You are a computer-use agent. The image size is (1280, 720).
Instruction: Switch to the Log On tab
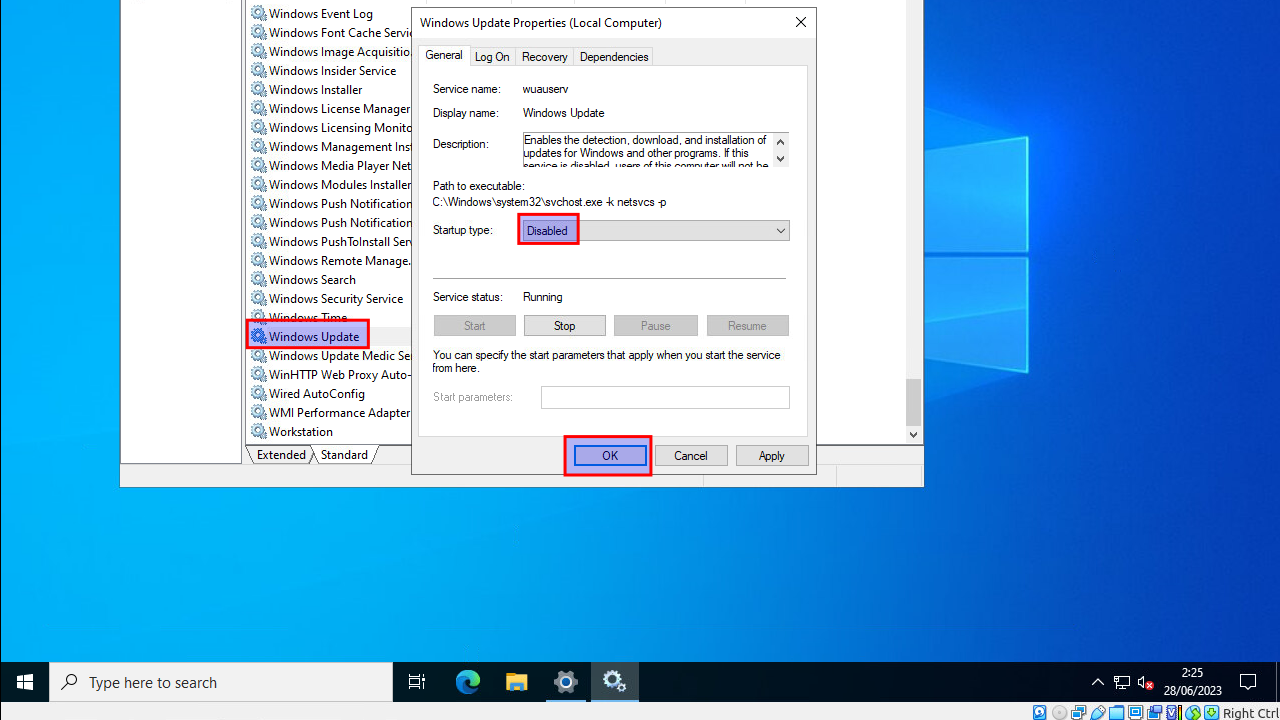coord(492,57)
